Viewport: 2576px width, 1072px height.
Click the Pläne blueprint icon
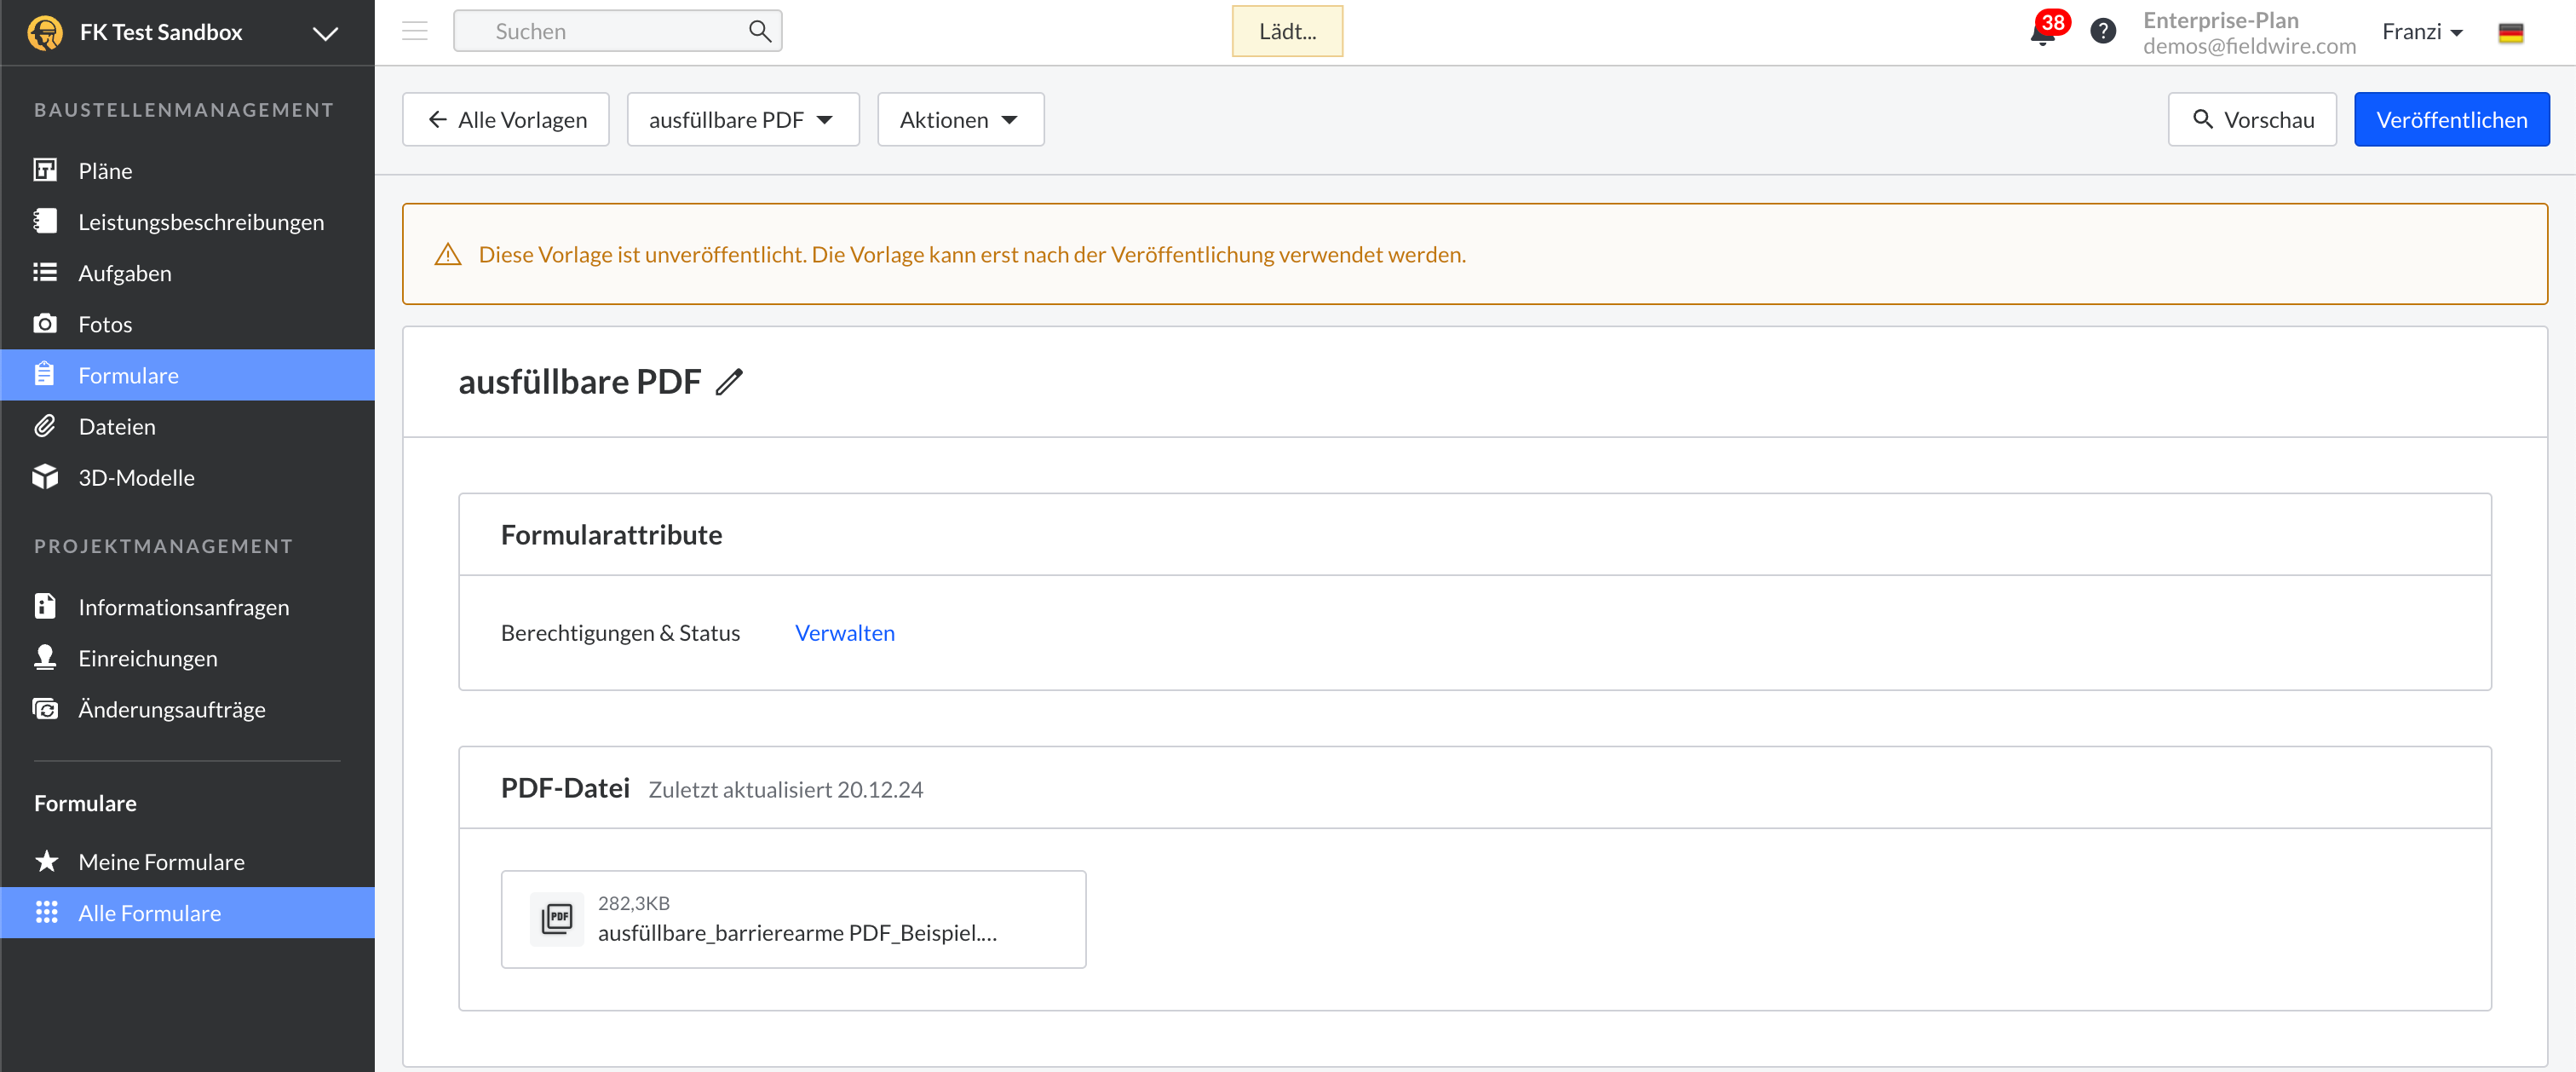(x=45, y=170)
